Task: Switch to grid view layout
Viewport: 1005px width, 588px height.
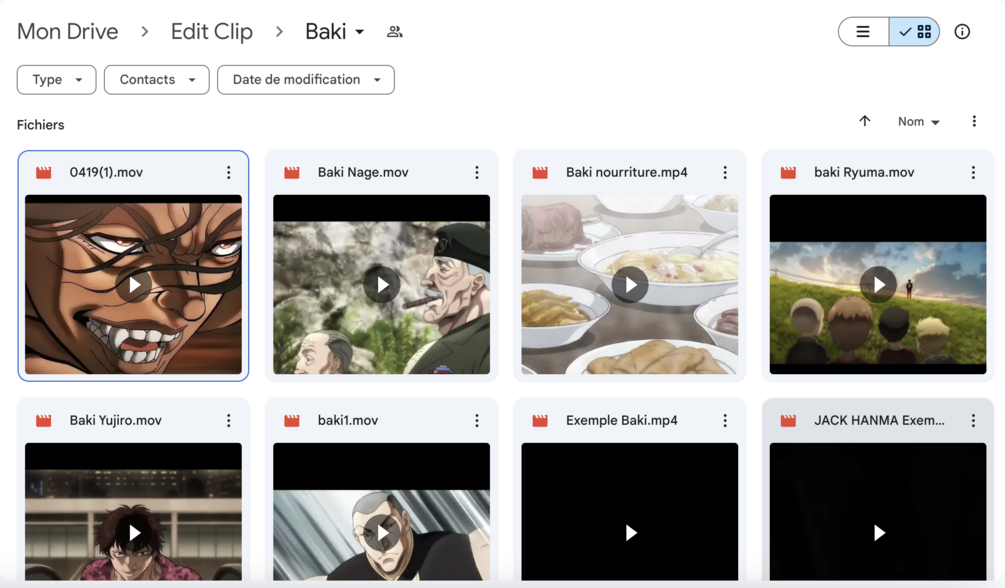Action: tap(915, 31)
